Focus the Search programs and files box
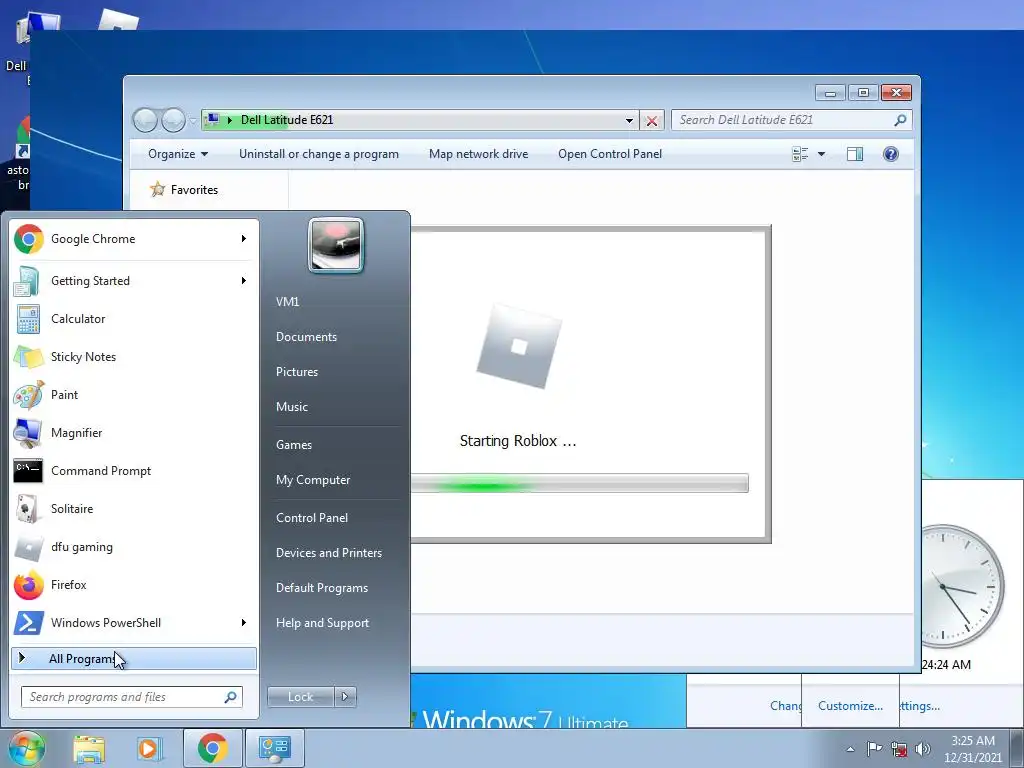1024x768 pixels. click(x=132, y=697)
